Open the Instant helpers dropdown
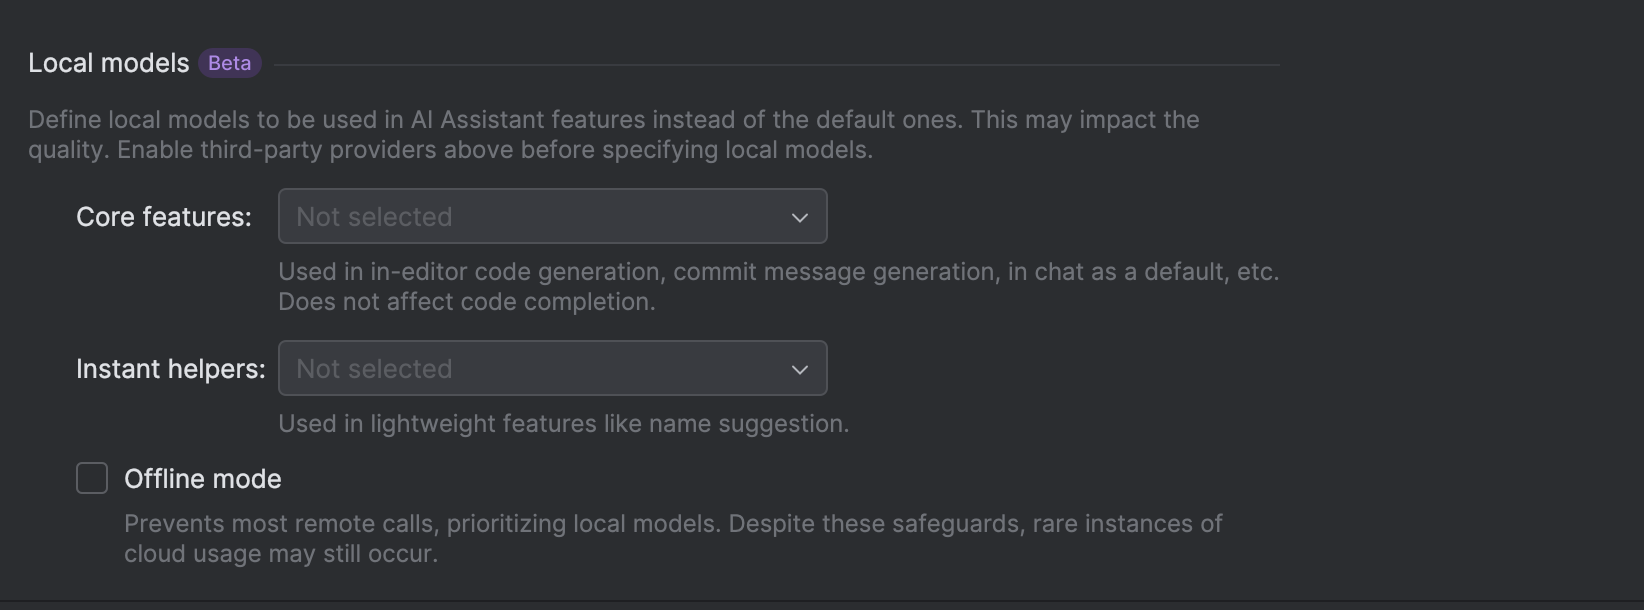 pos(552,368)
